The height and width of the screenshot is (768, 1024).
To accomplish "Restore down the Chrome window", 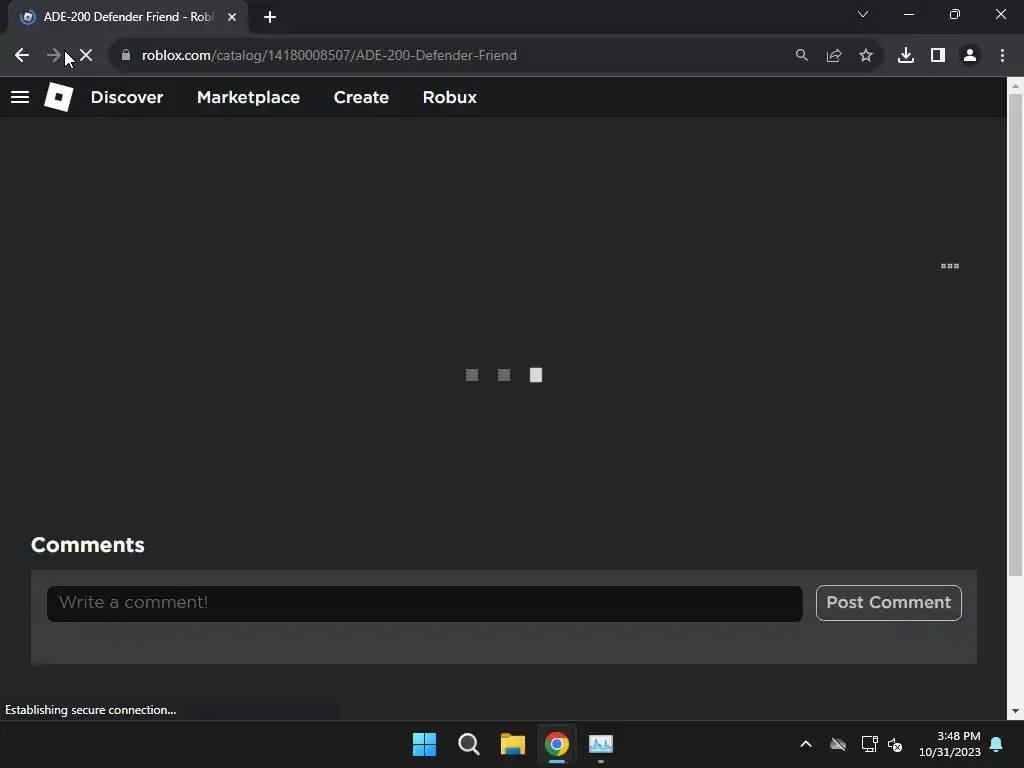I will tap(955, 14).
